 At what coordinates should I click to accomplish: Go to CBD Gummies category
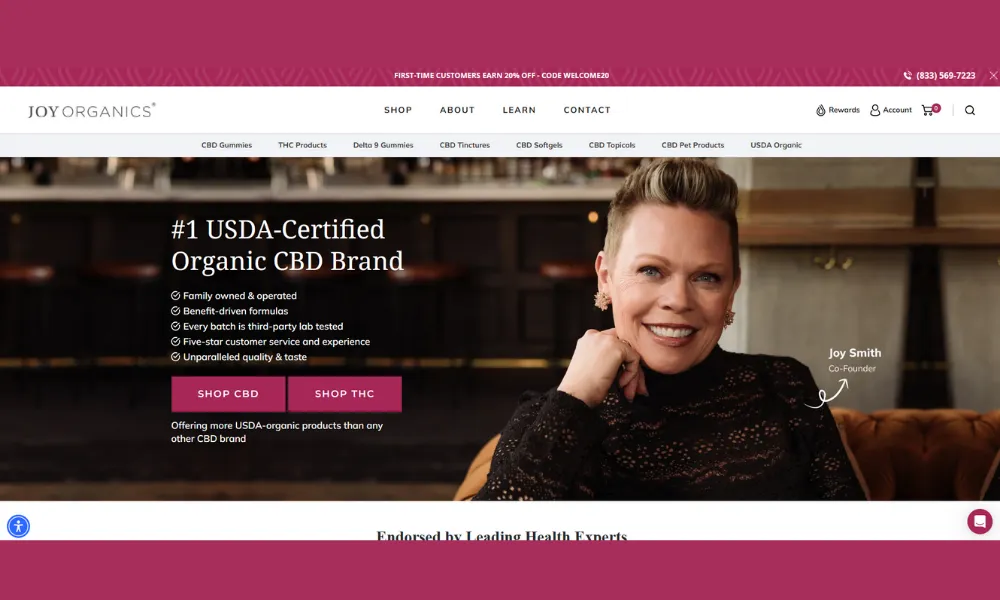(x=226, y=145)
